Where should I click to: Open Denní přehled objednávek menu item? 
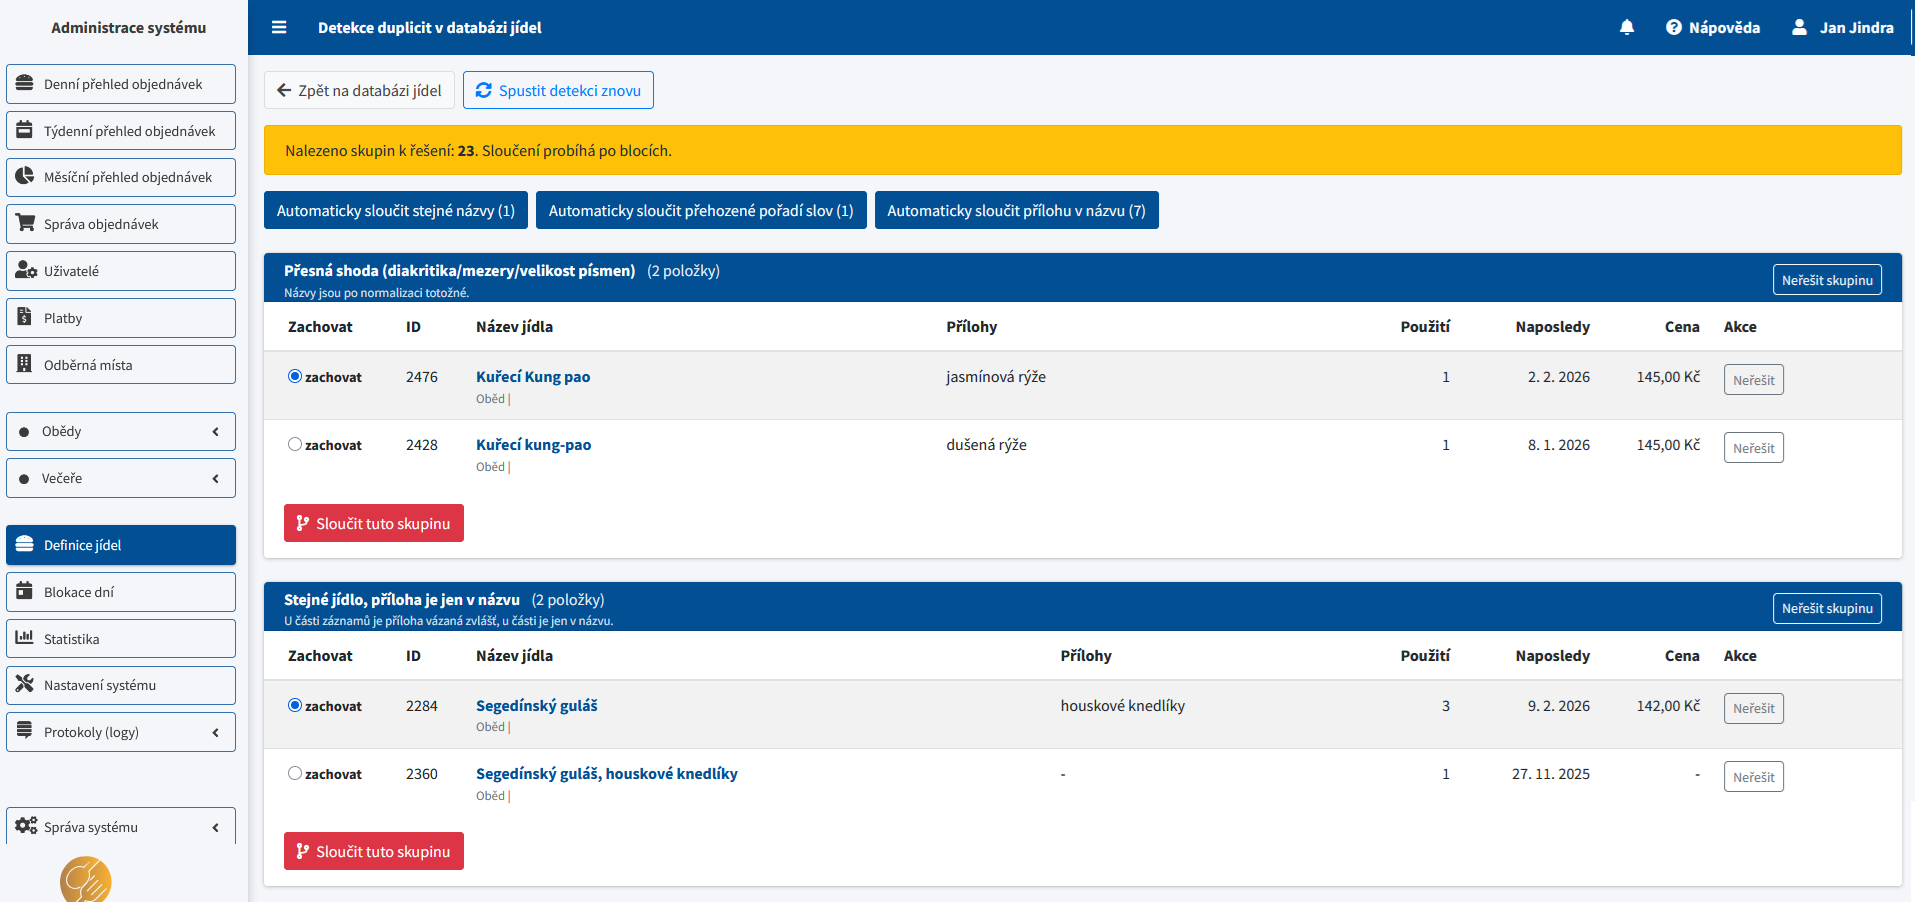(x=121, y=84)
